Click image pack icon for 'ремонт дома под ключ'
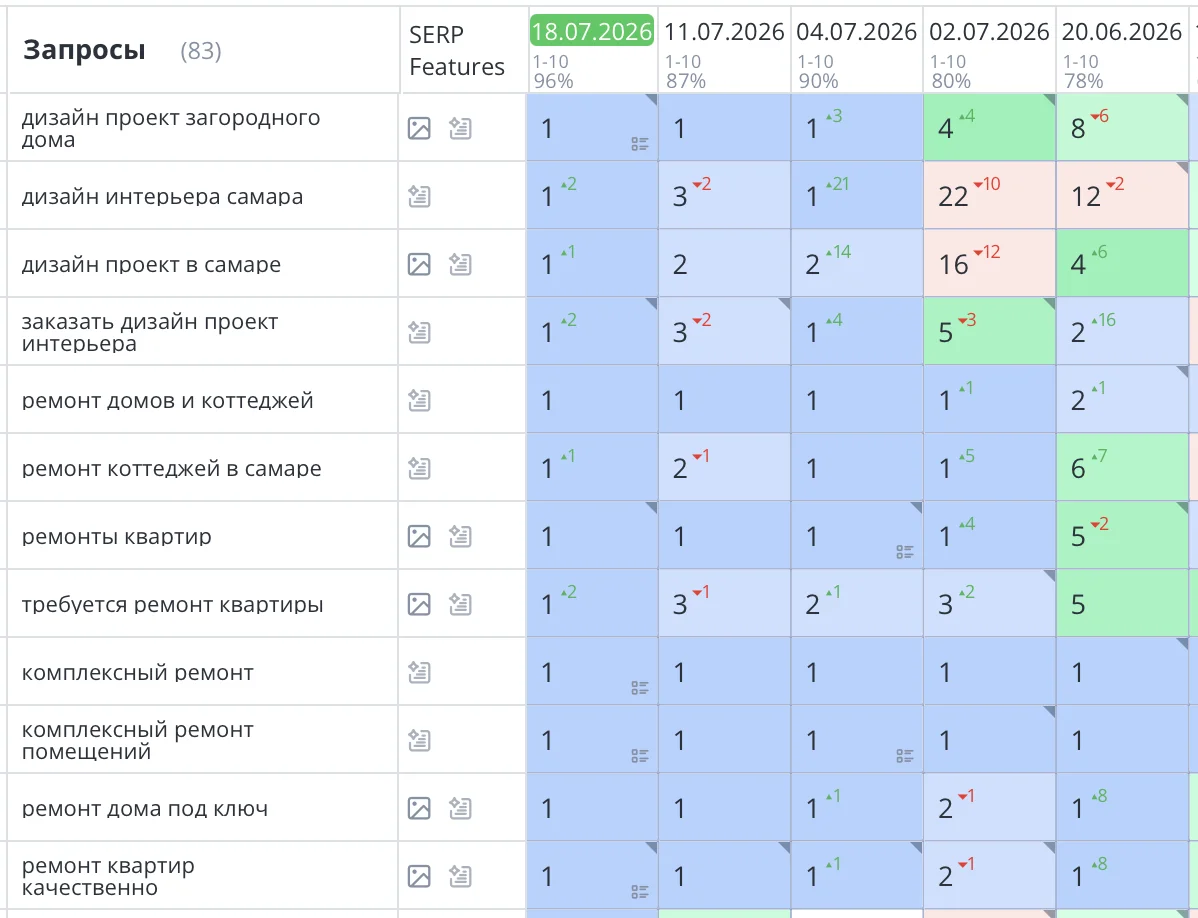 (x=419, y=808)
